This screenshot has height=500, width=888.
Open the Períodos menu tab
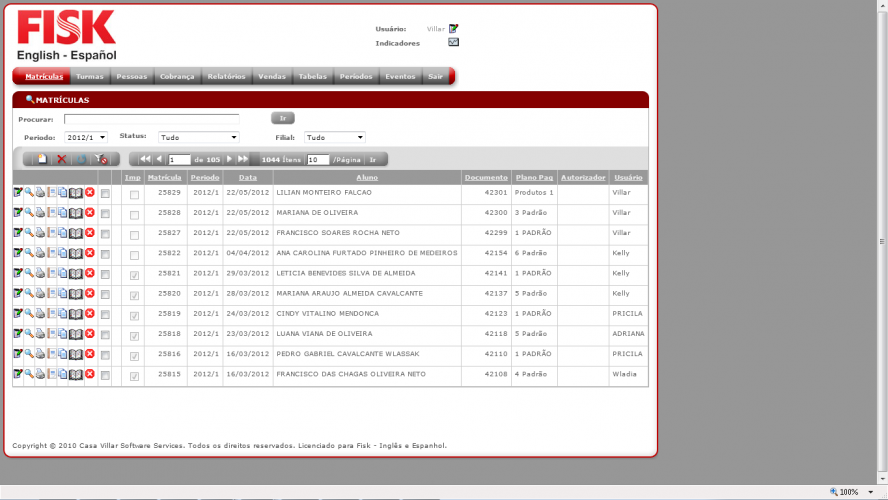point(356,76)
